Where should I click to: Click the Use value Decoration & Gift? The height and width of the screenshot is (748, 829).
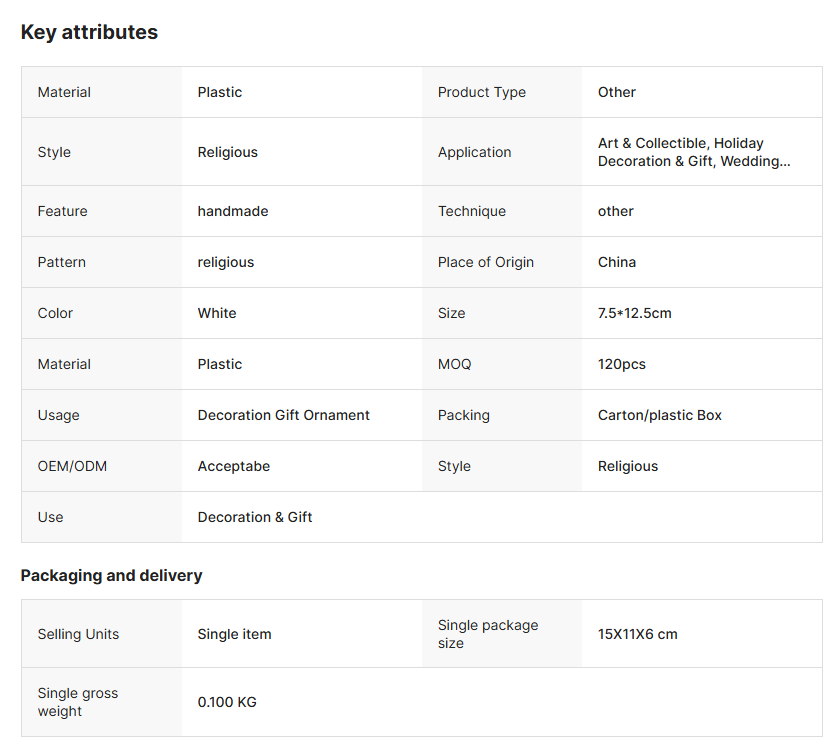(254, 517)
